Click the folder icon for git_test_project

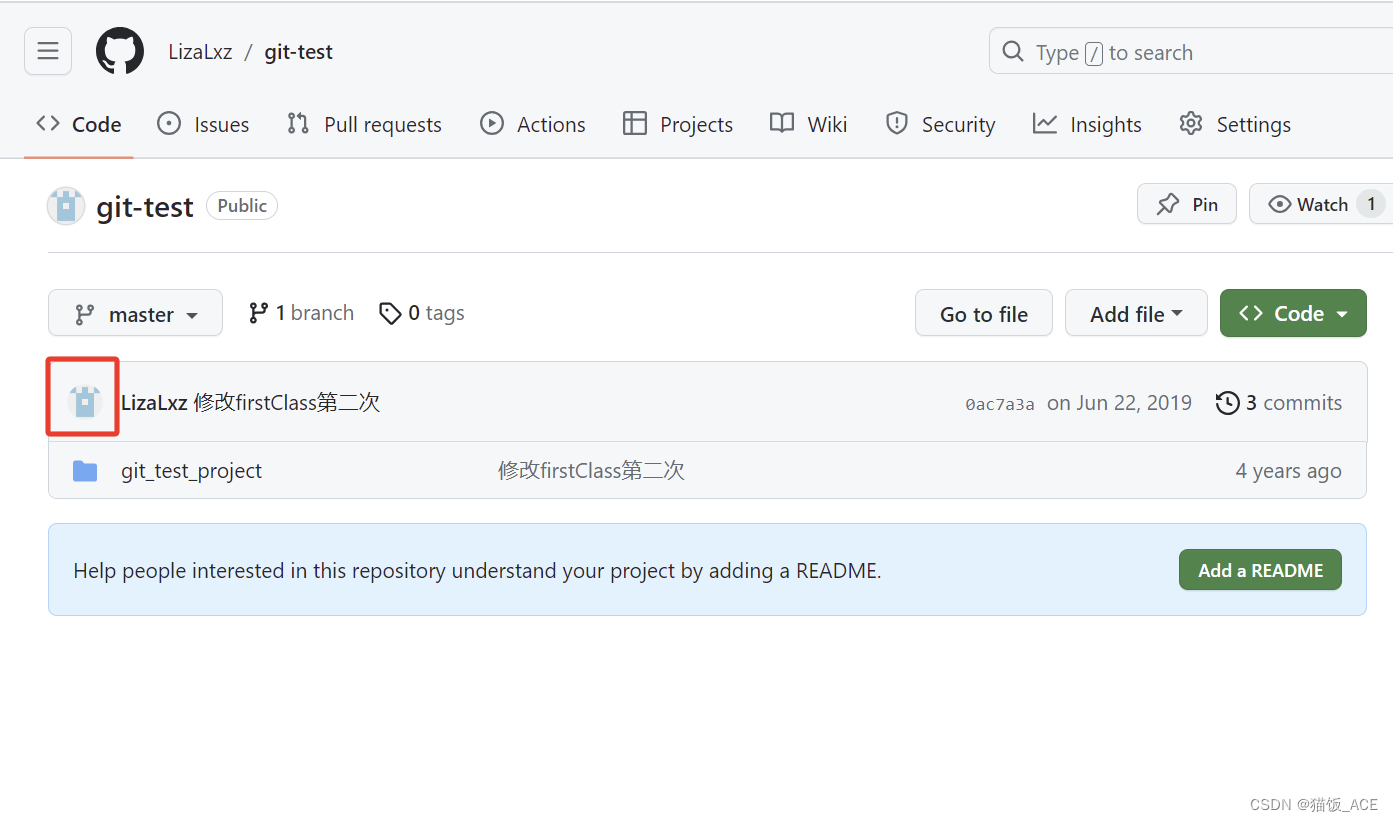(x=85, y=471)
